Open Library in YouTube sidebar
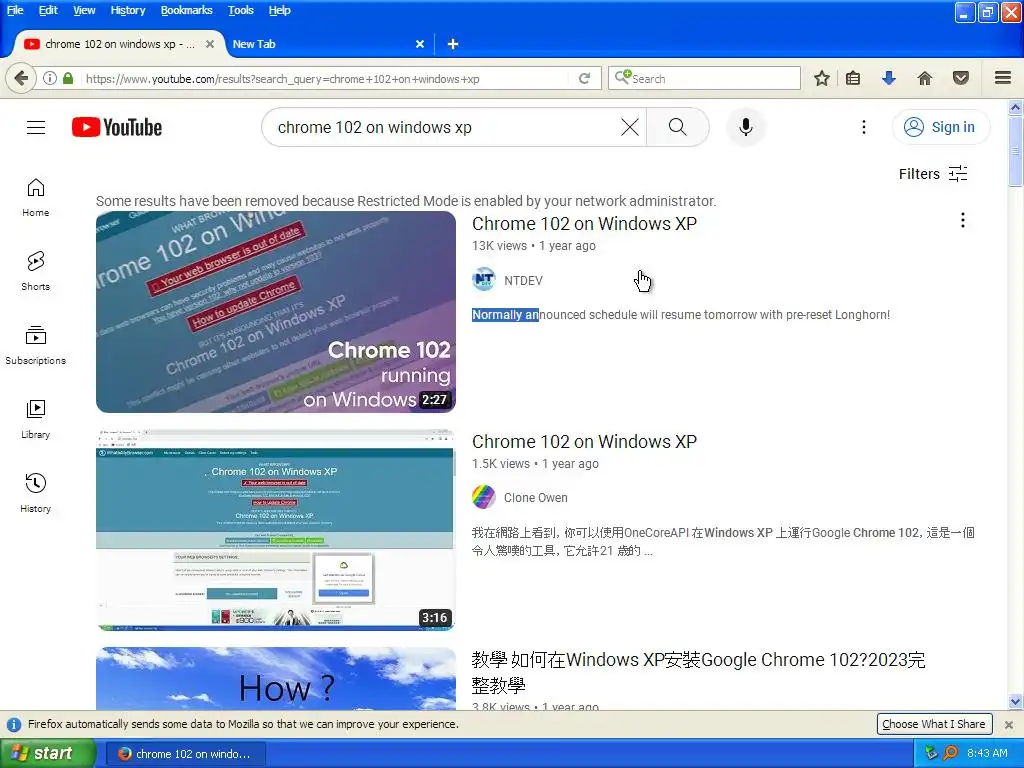1024x768 pixels. pos(35,419)
